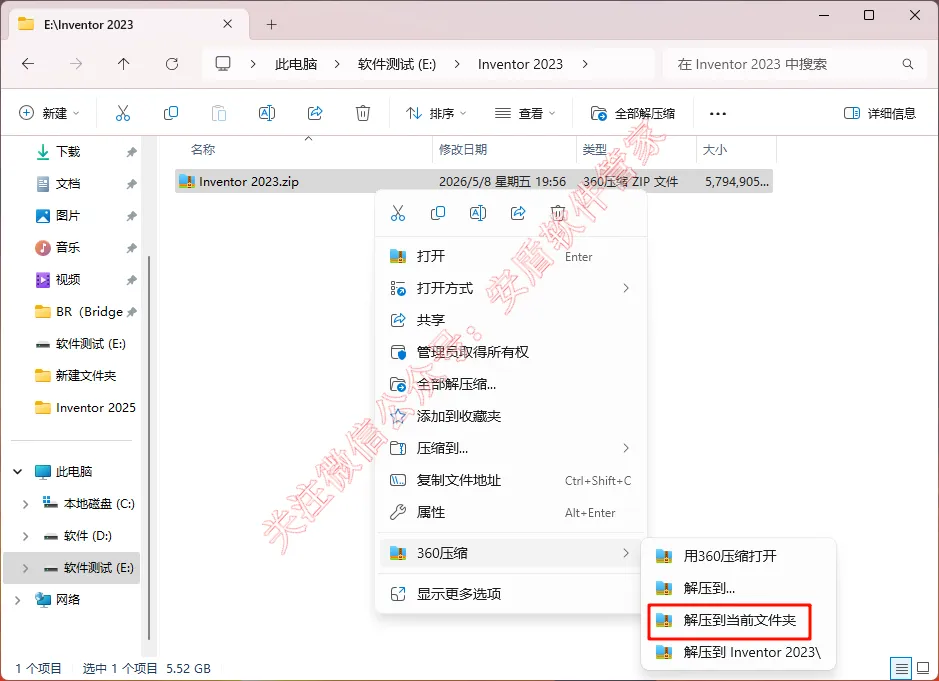Image resolution: width=939 pixels, height=681 pixels.
Task: Open the 详细信息 details pane
Action: click(x=880, y=113)
